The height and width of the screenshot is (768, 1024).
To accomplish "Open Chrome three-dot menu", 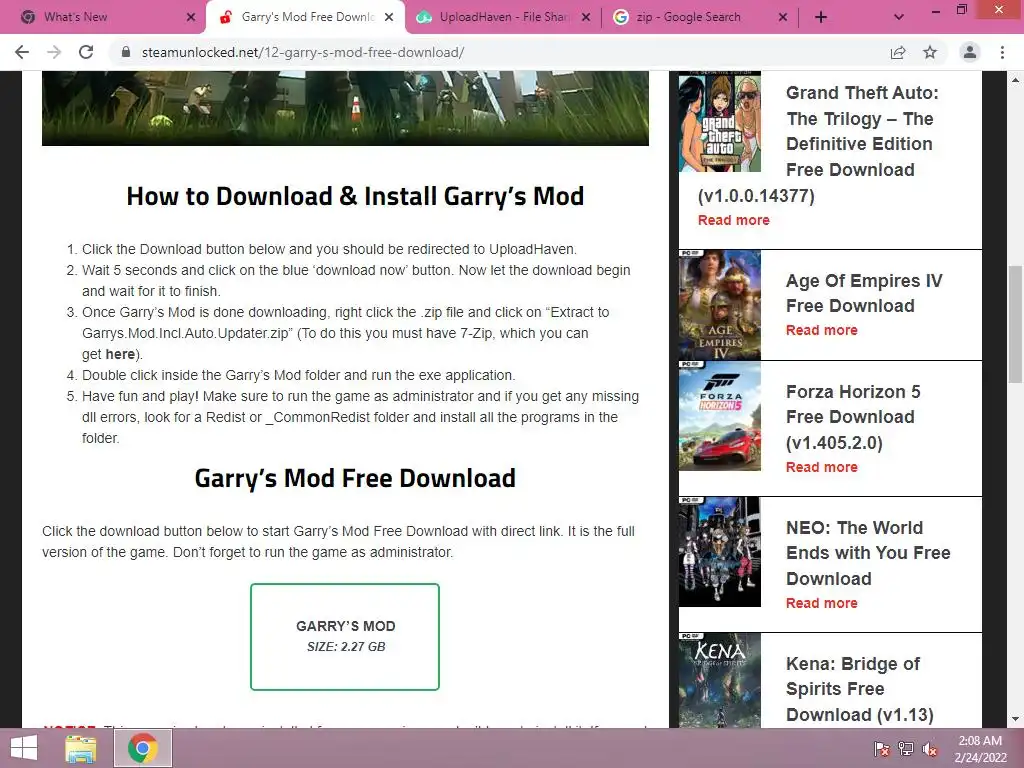I will pos(1002,52).
